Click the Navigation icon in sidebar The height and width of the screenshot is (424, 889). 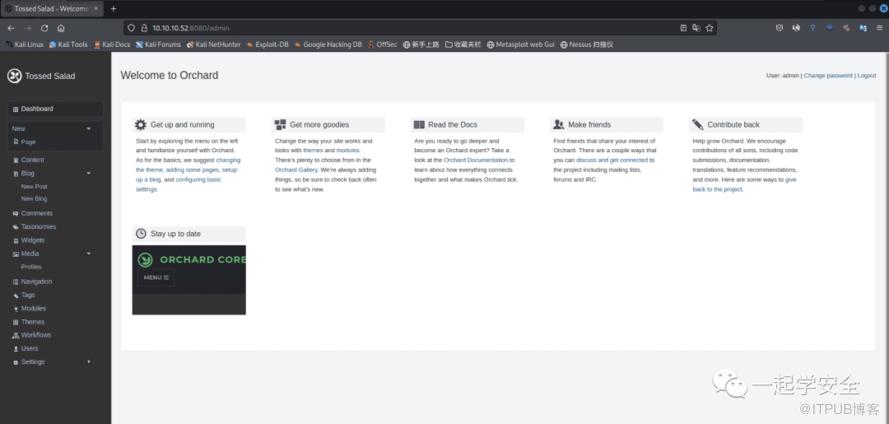pos(16,282)
